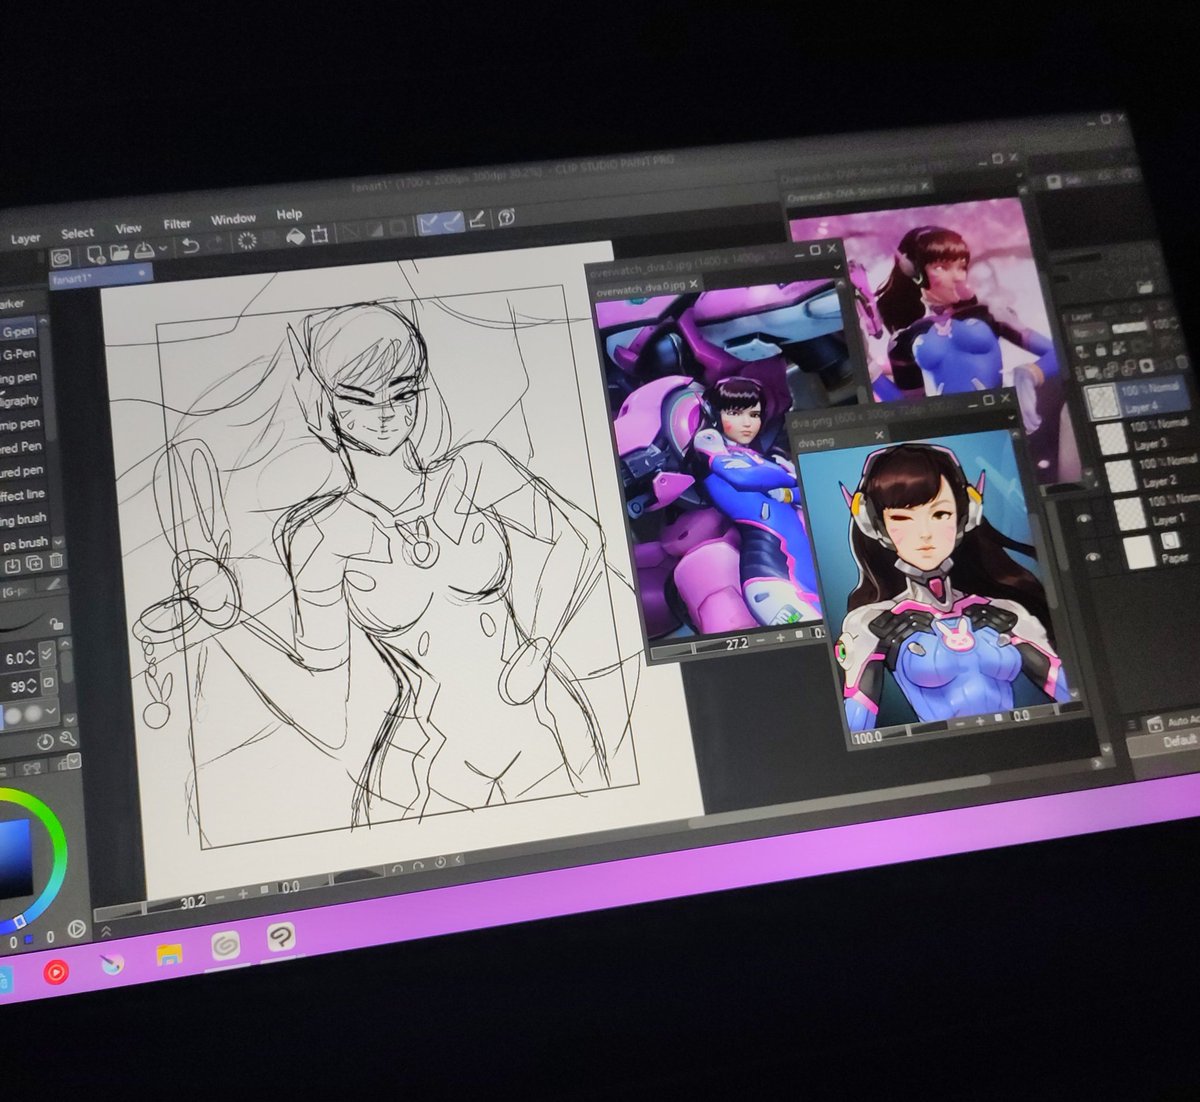Click the Scale/Rotate transform icon
1200x1102 pixels.
321,234
